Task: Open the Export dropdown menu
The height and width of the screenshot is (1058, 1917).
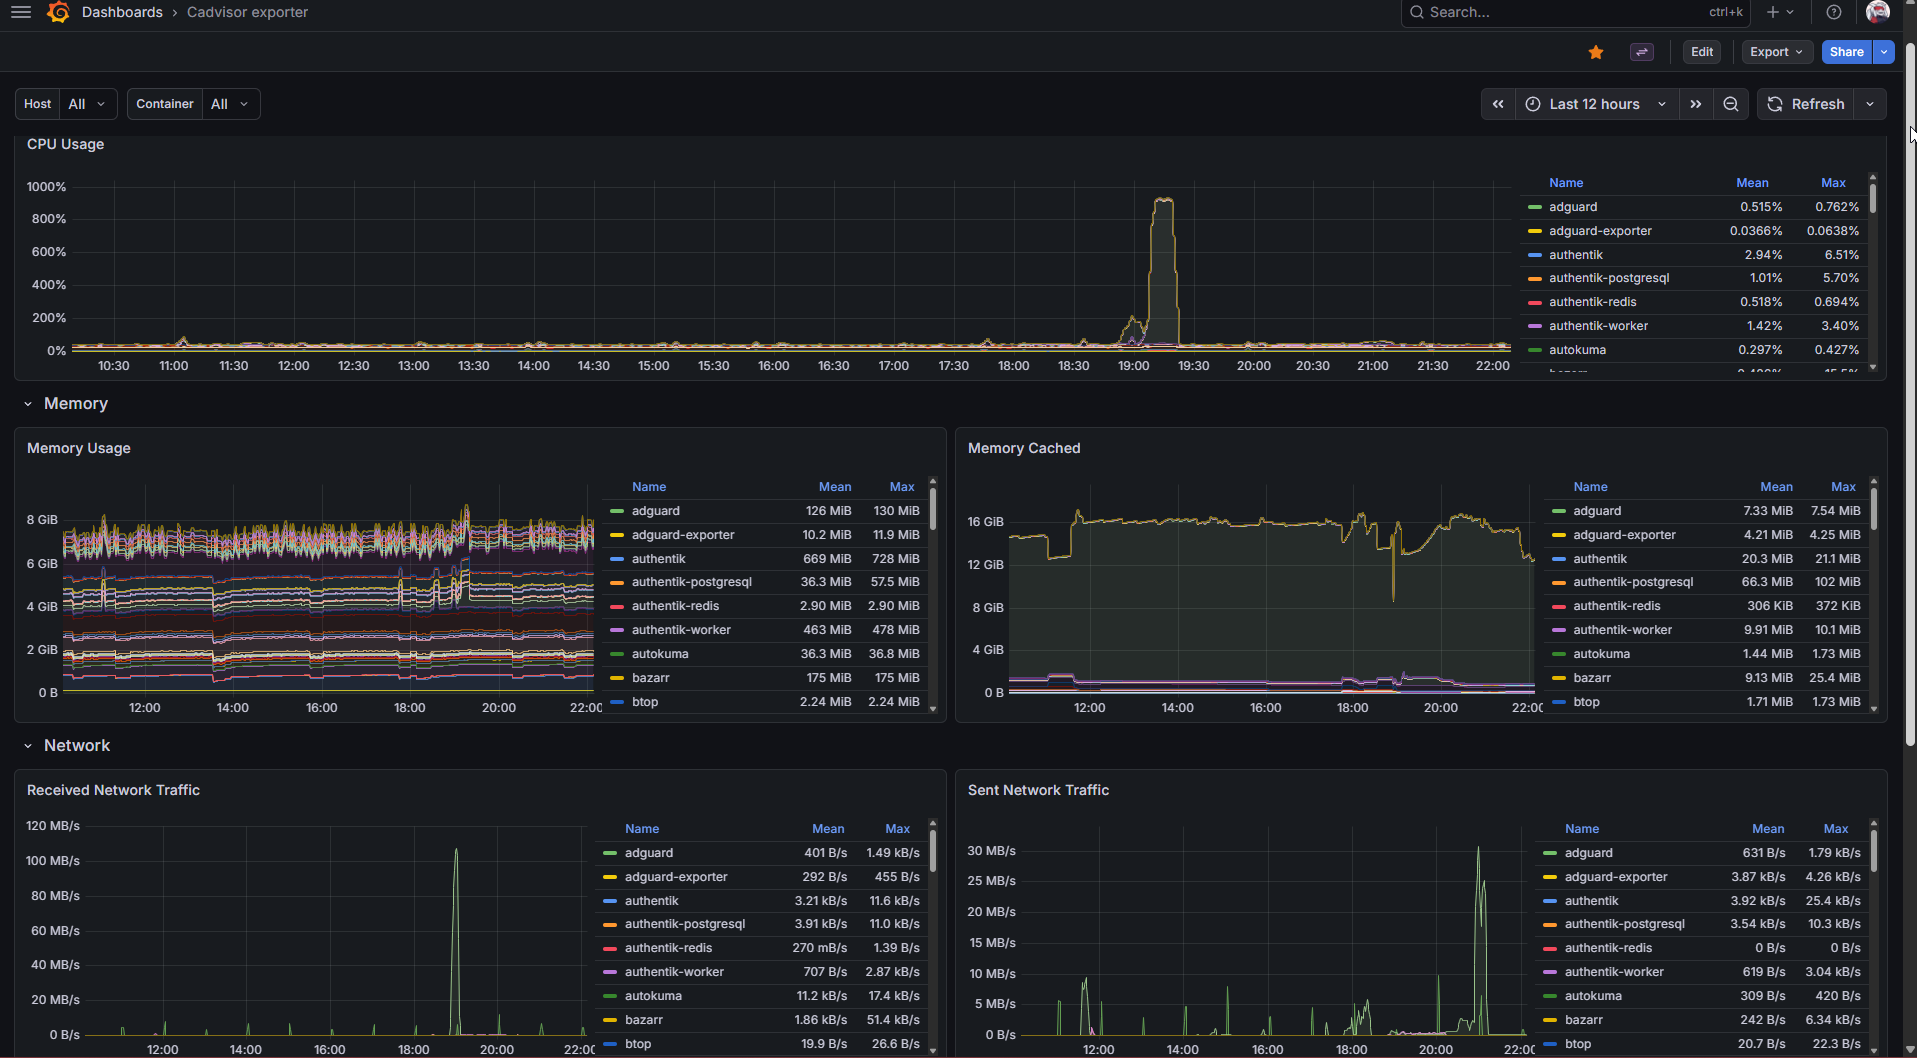Action: click(1777, 52)
